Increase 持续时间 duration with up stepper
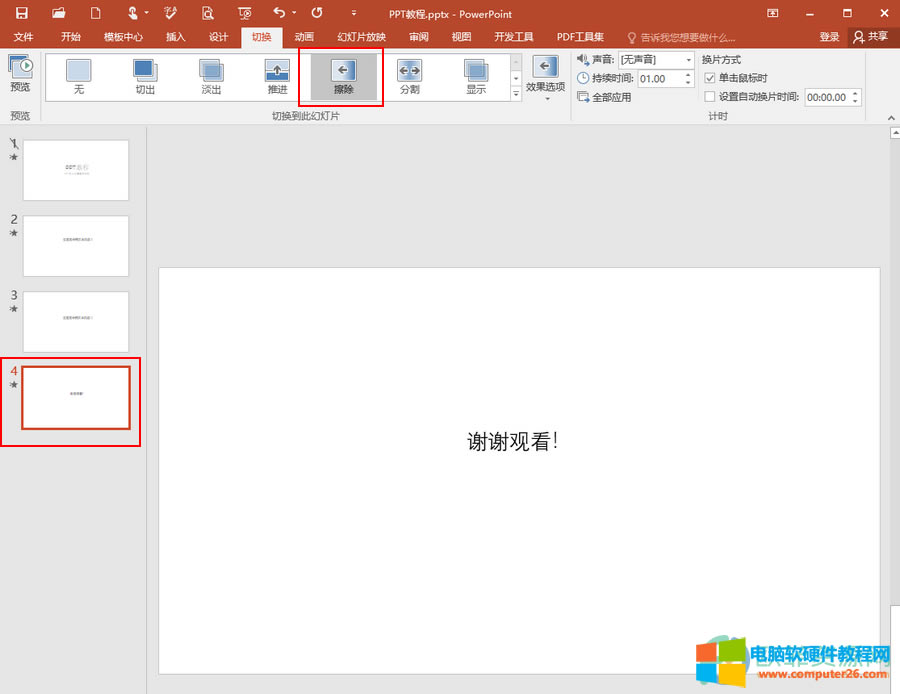The height and width of the screenshot is (694, 900). point(688,73)
